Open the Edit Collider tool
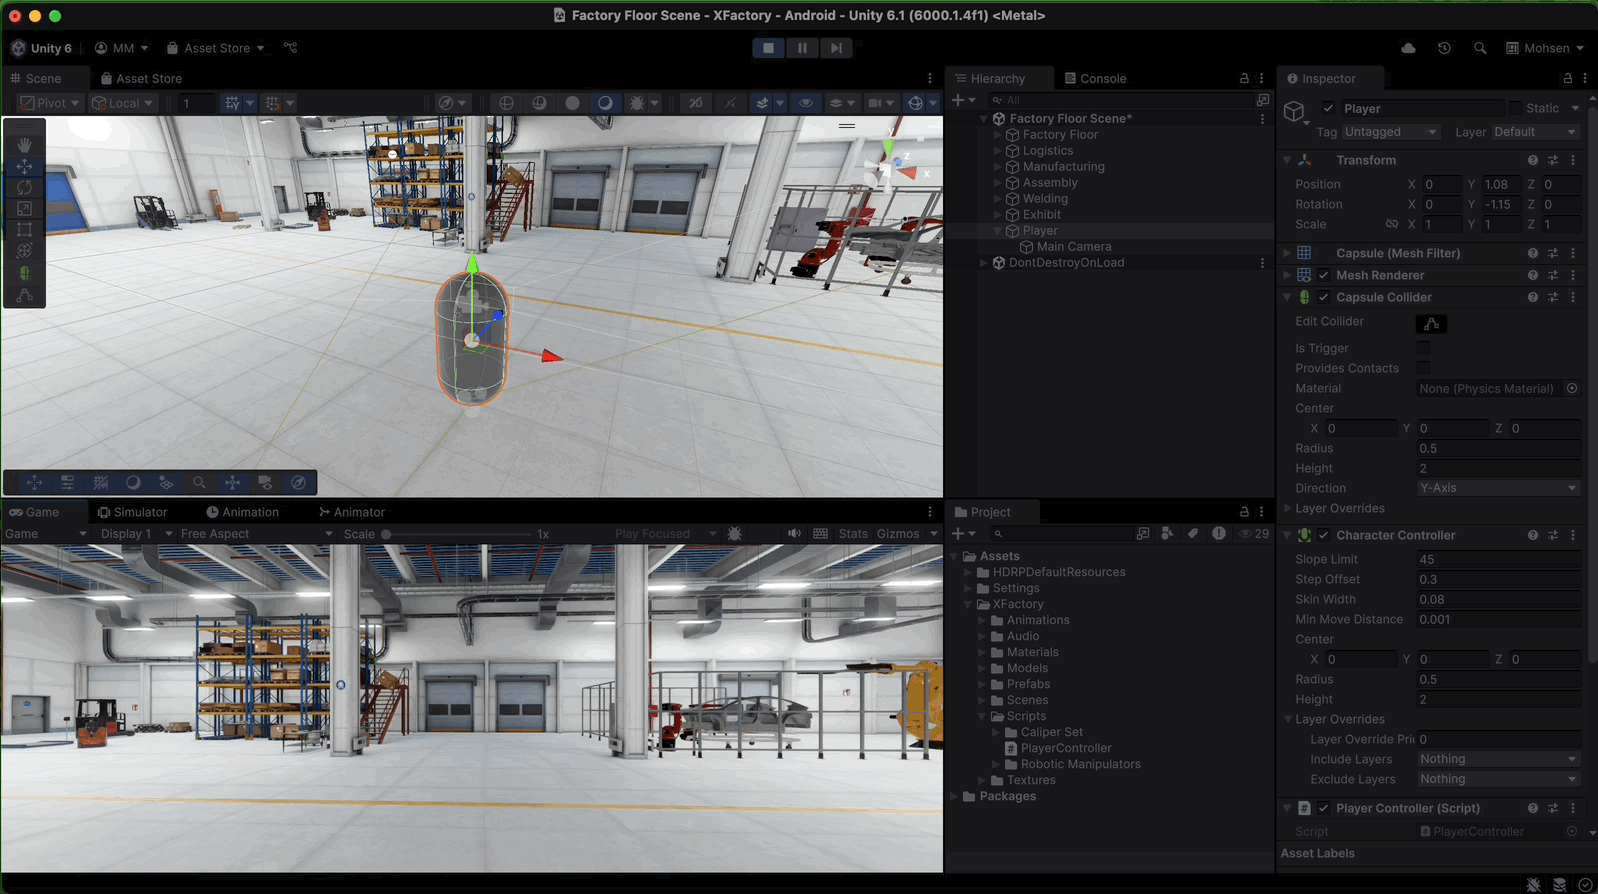1598x894 pixels. click(1431, 323)
